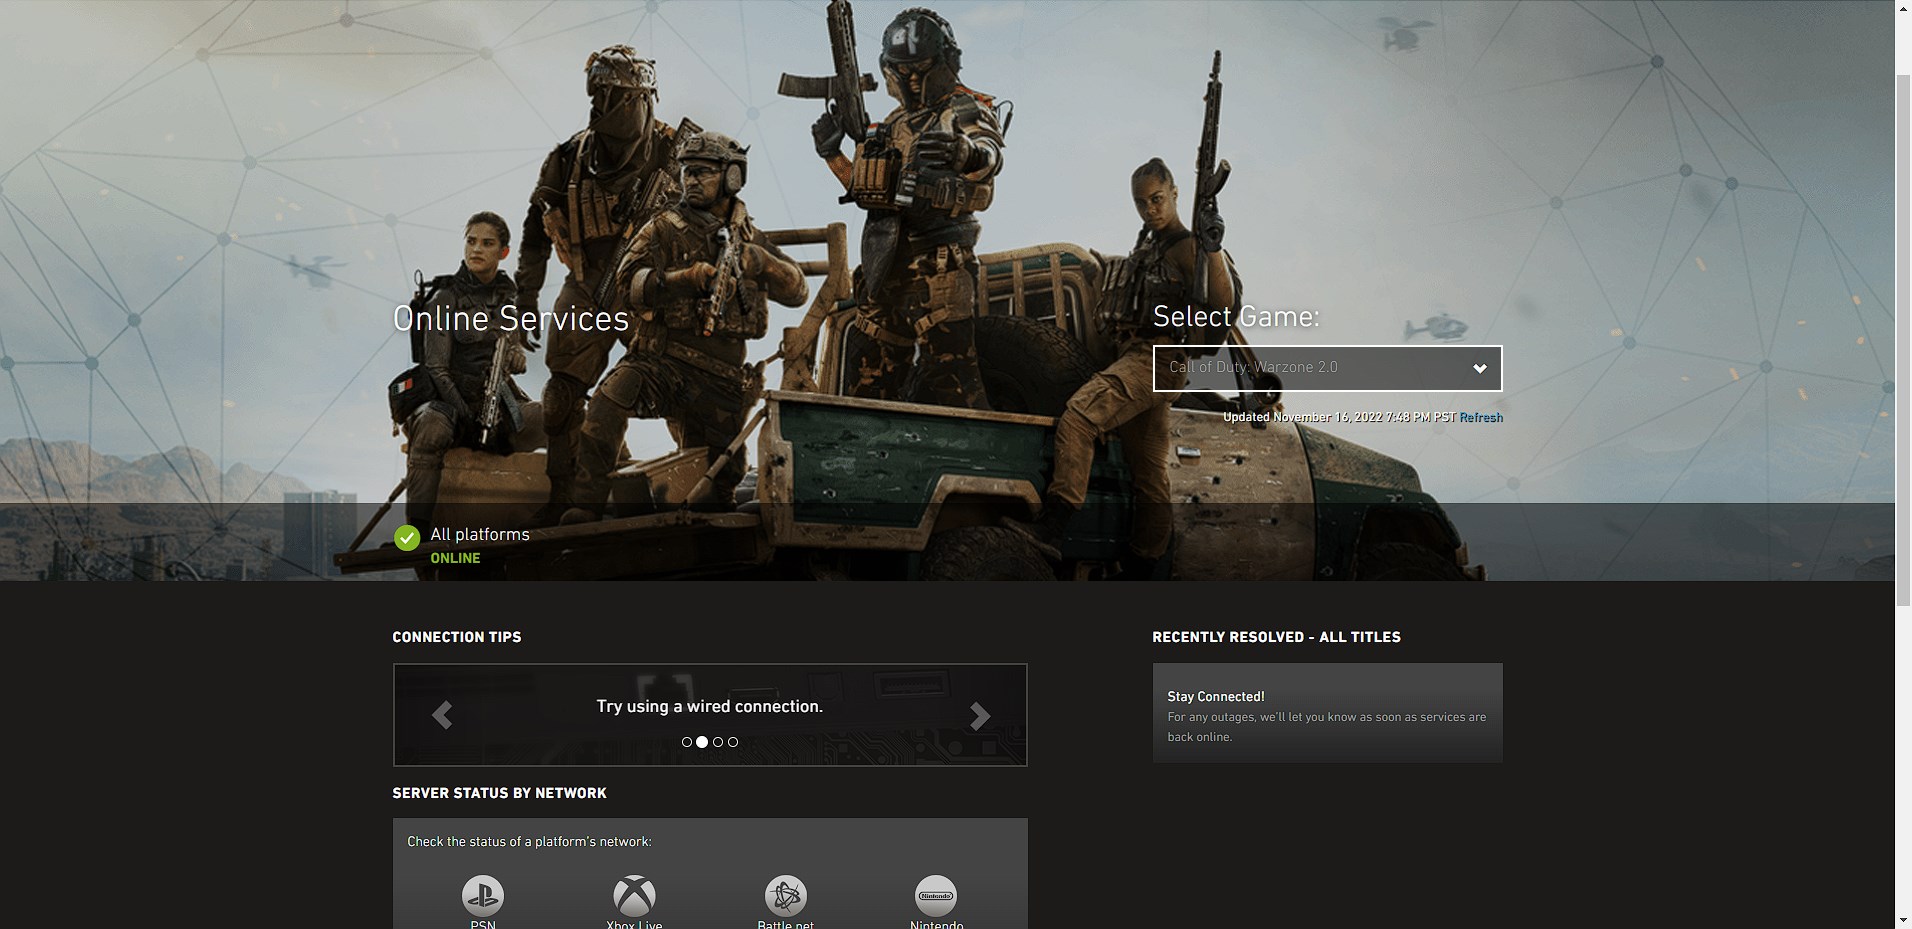1912x929 pixels.
Task: Click the Xbox Live label text
Action: click(634, 924)
